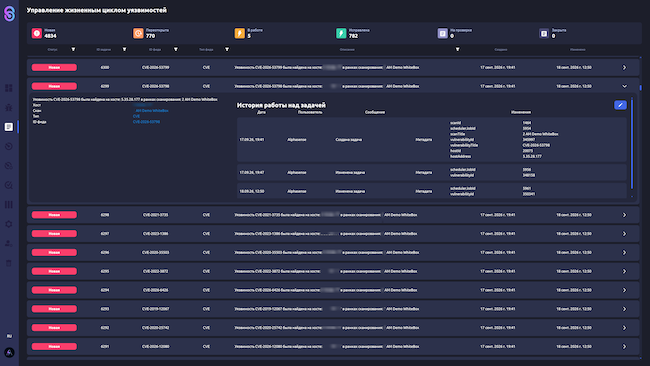Open filter for the Описание column
650x366 pixels.
[458, 49]
